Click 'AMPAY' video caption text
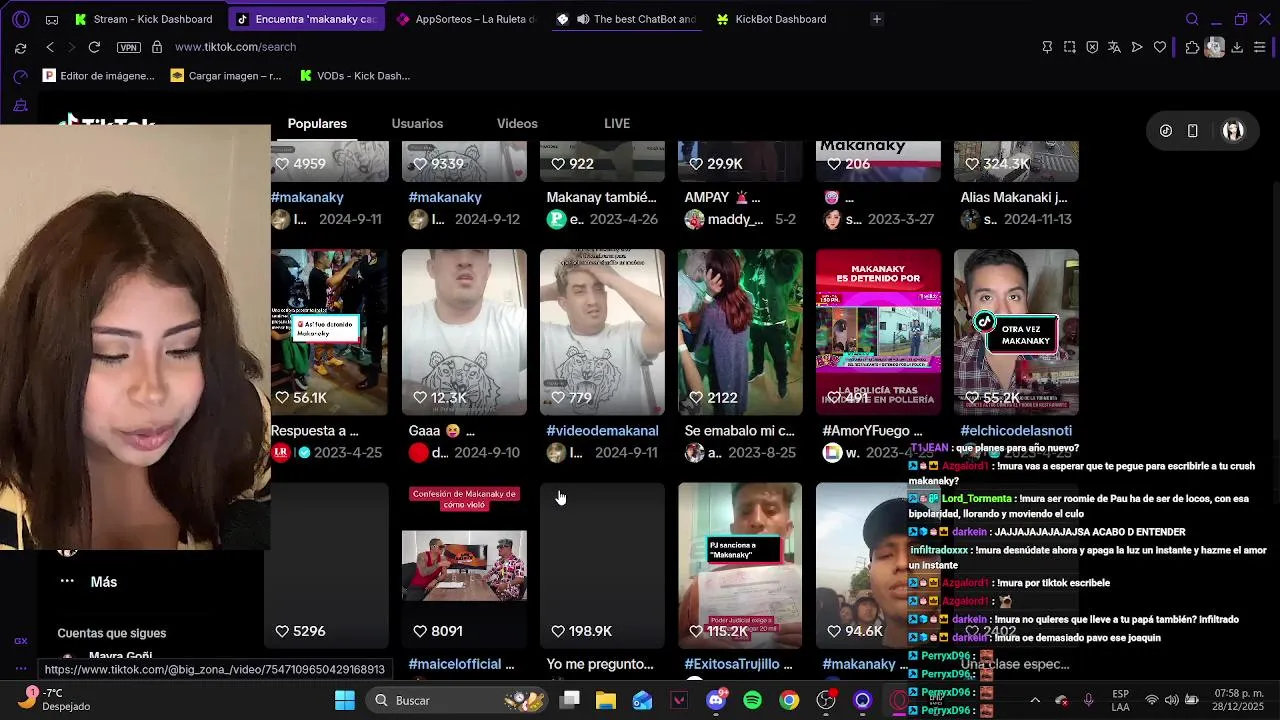Viewport: 1280px width, 720px height. [x=722, y=197]
